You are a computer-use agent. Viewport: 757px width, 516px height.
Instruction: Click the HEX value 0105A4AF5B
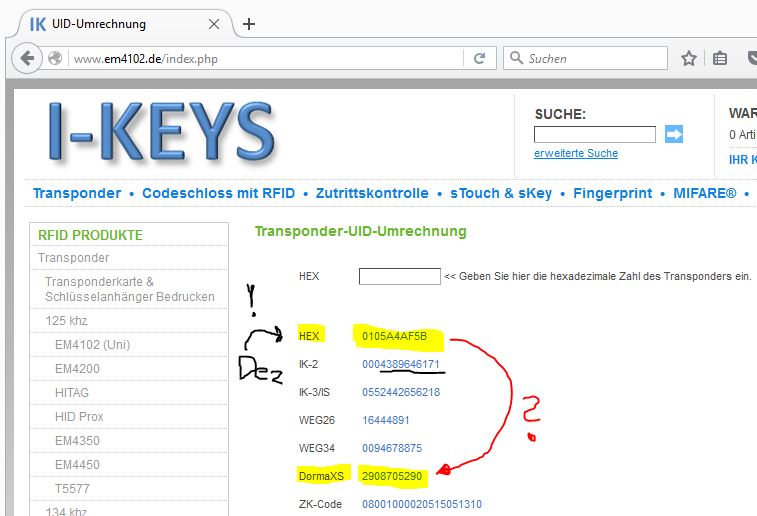coord(394,336)
